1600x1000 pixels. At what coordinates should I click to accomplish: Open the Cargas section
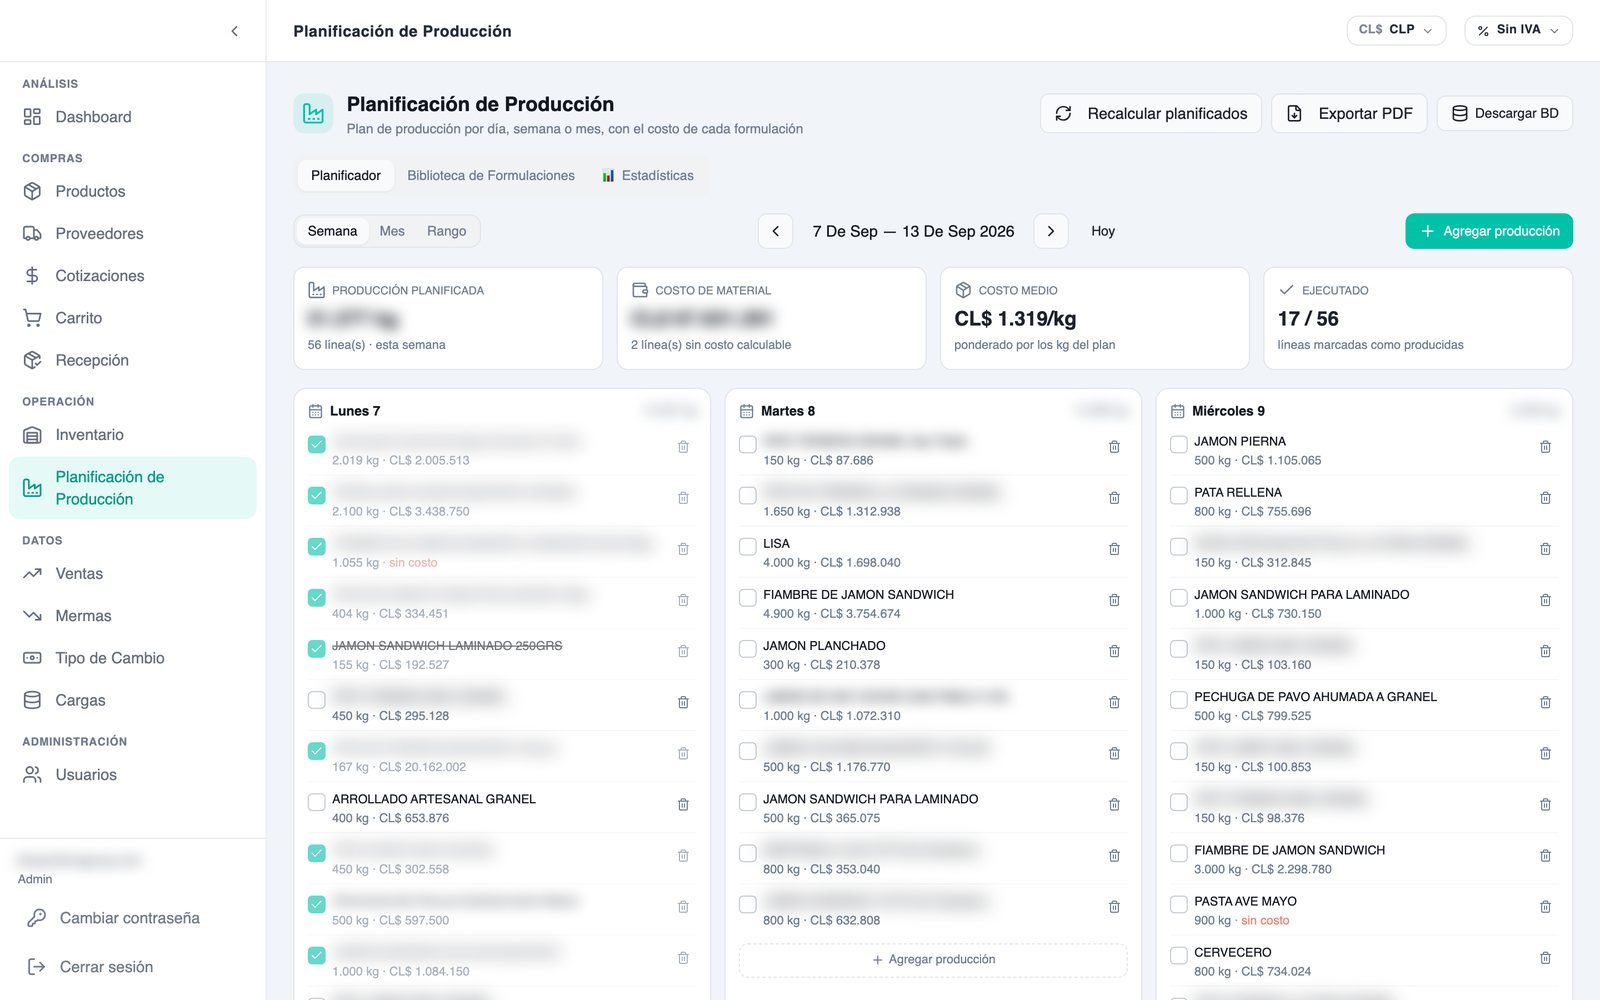132,700
